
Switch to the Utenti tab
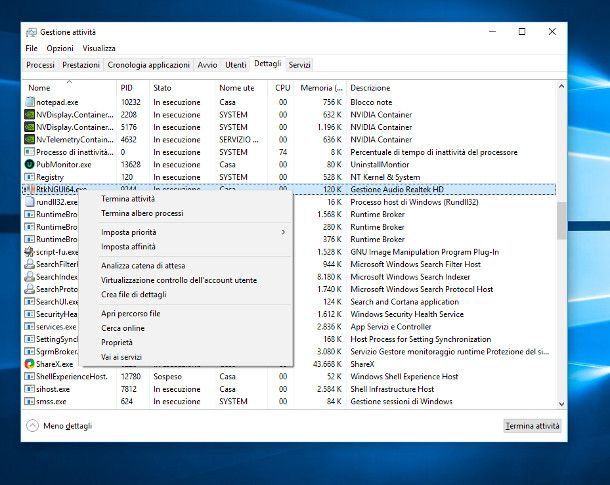[x=236, y=65]
